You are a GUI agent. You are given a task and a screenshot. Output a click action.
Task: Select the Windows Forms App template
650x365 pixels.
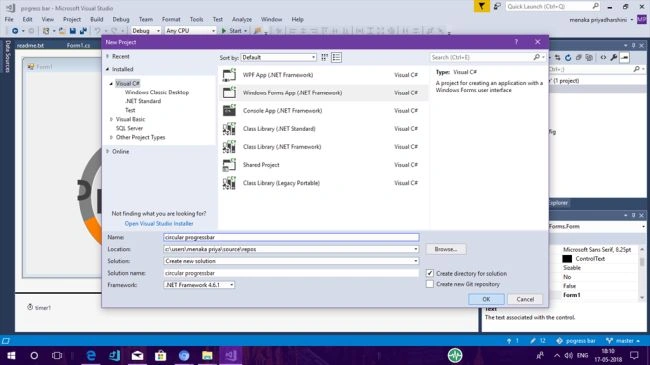pos(323,93)
